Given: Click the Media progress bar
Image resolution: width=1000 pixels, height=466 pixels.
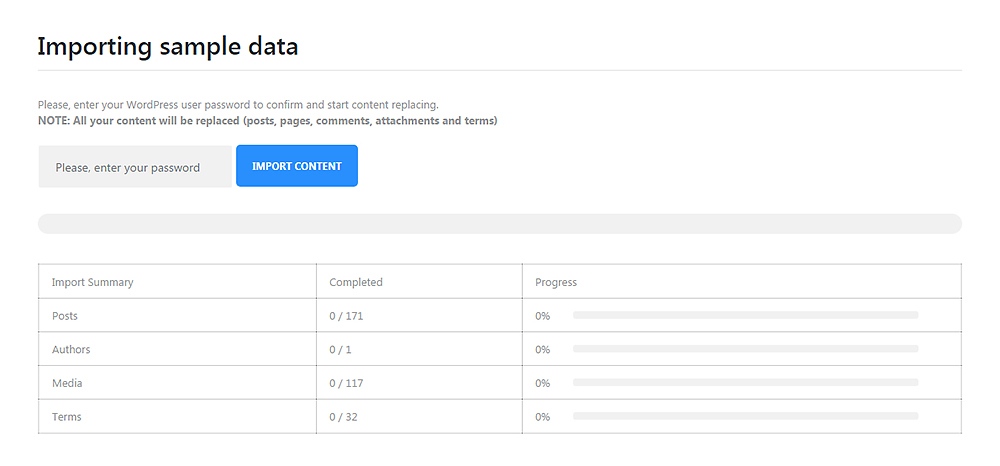Looking at the screenshot, I should (x=745, y=383).
